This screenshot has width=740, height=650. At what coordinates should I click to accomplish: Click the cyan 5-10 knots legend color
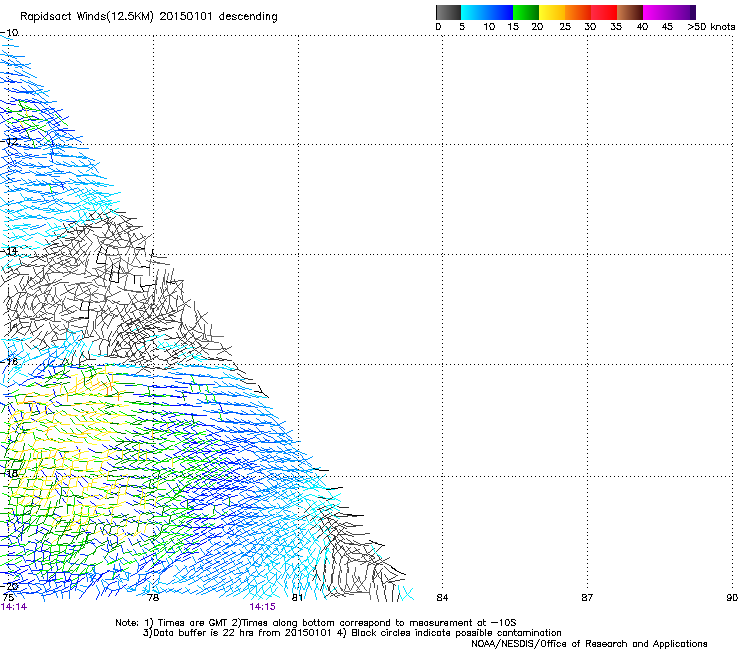click(x=473, y=12)
